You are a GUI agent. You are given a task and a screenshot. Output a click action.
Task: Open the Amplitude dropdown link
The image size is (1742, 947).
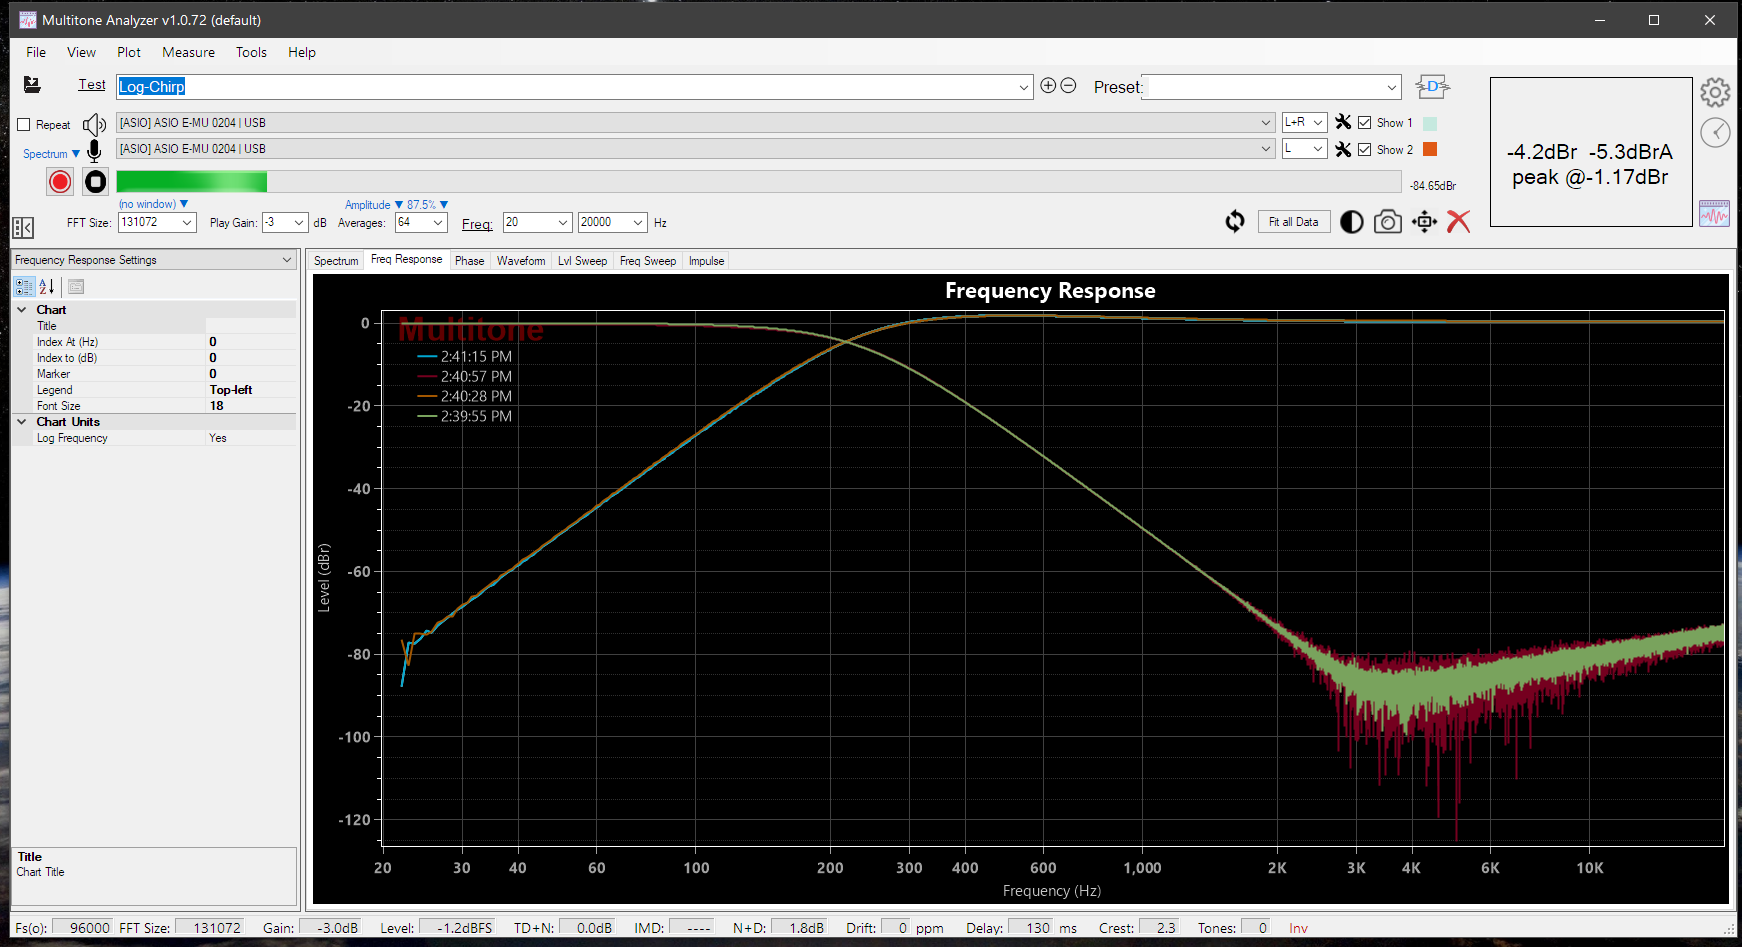tap(374, 205)
